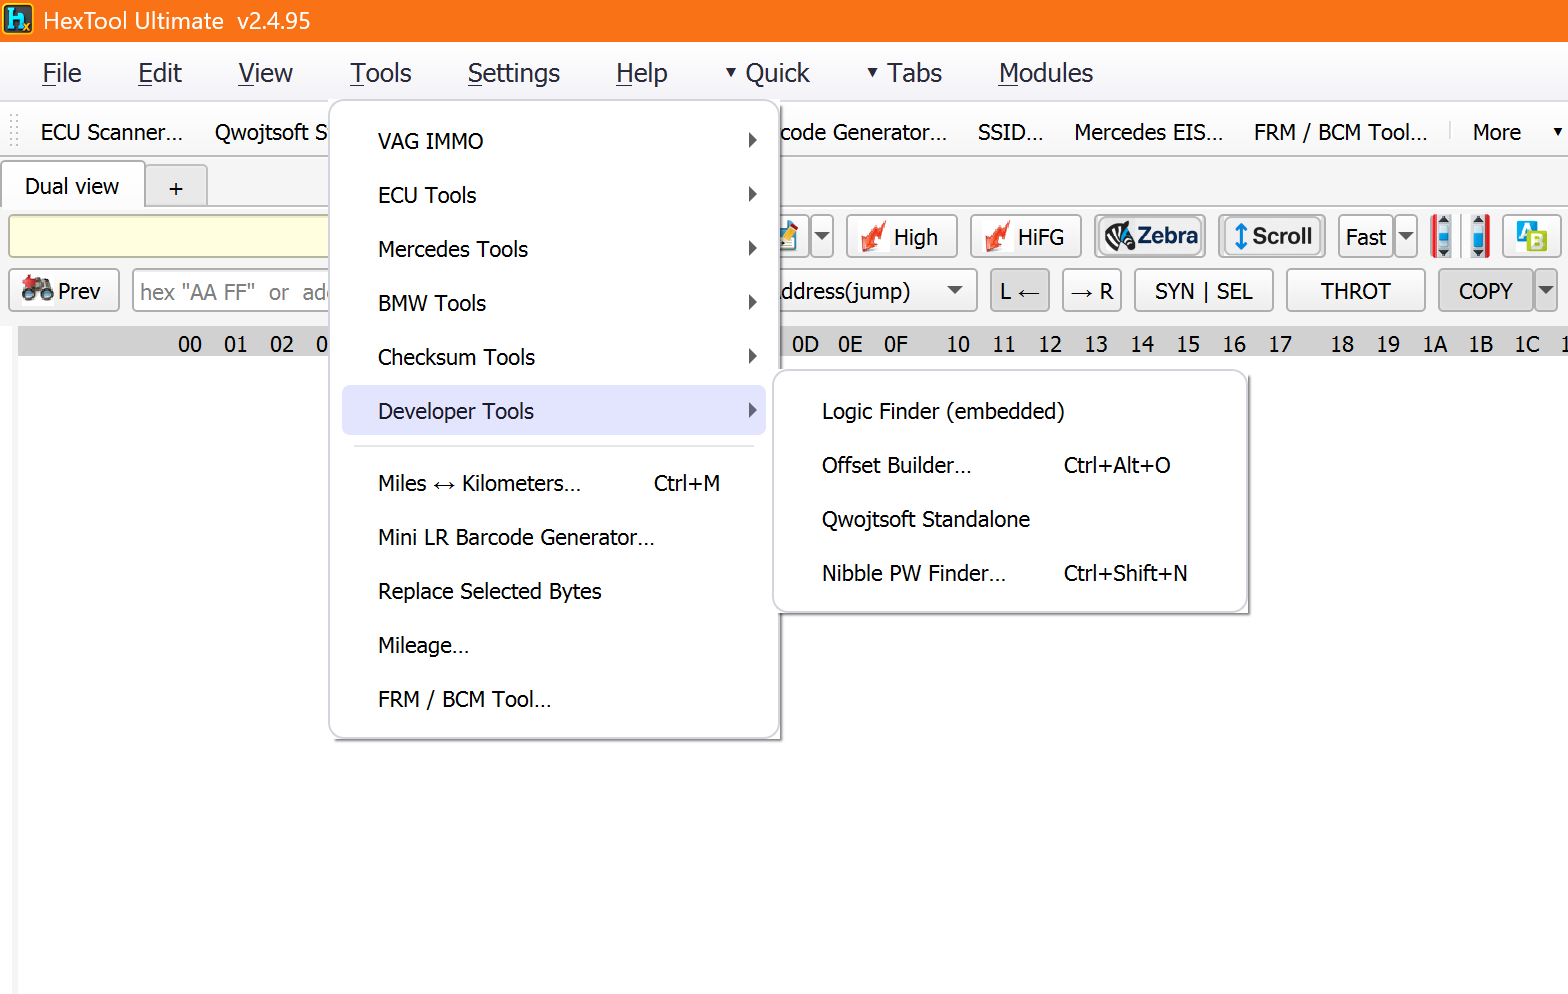Grab the quick bar drag handle
This screenshot has width=1568, height=994.
14,132
